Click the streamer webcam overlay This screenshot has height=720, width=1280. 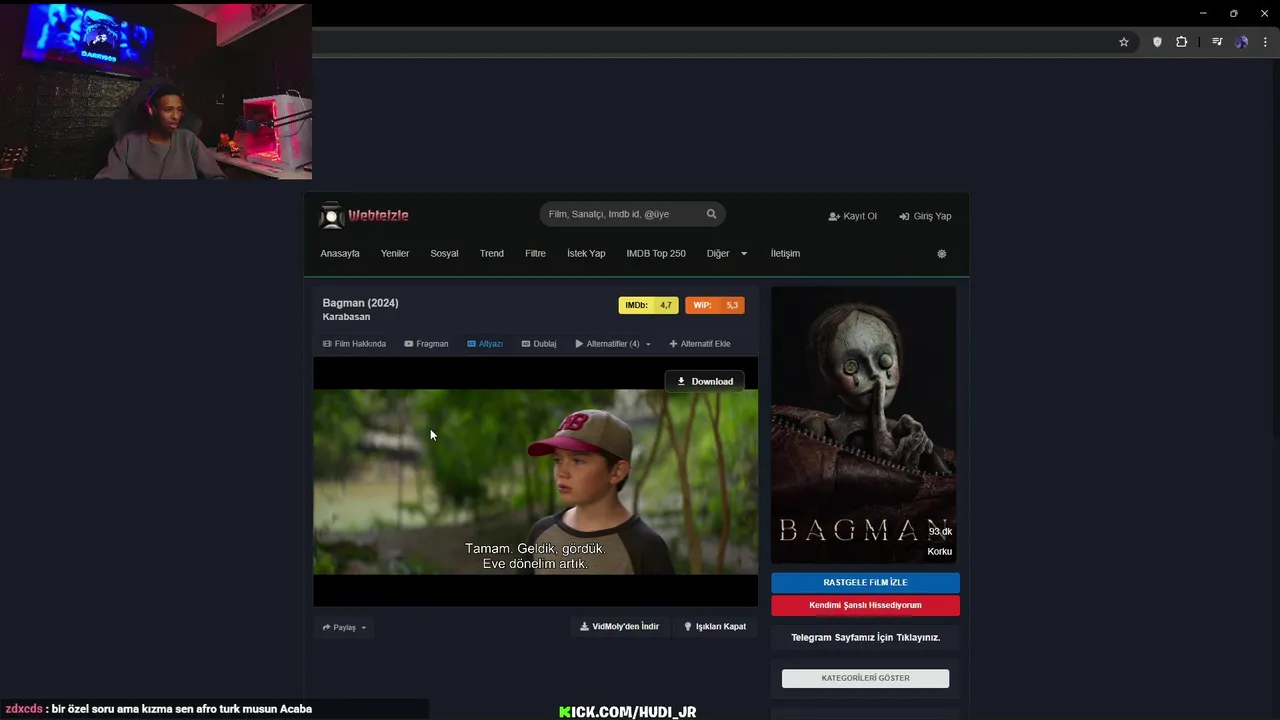pyautogui.click(x=156, y=92)
